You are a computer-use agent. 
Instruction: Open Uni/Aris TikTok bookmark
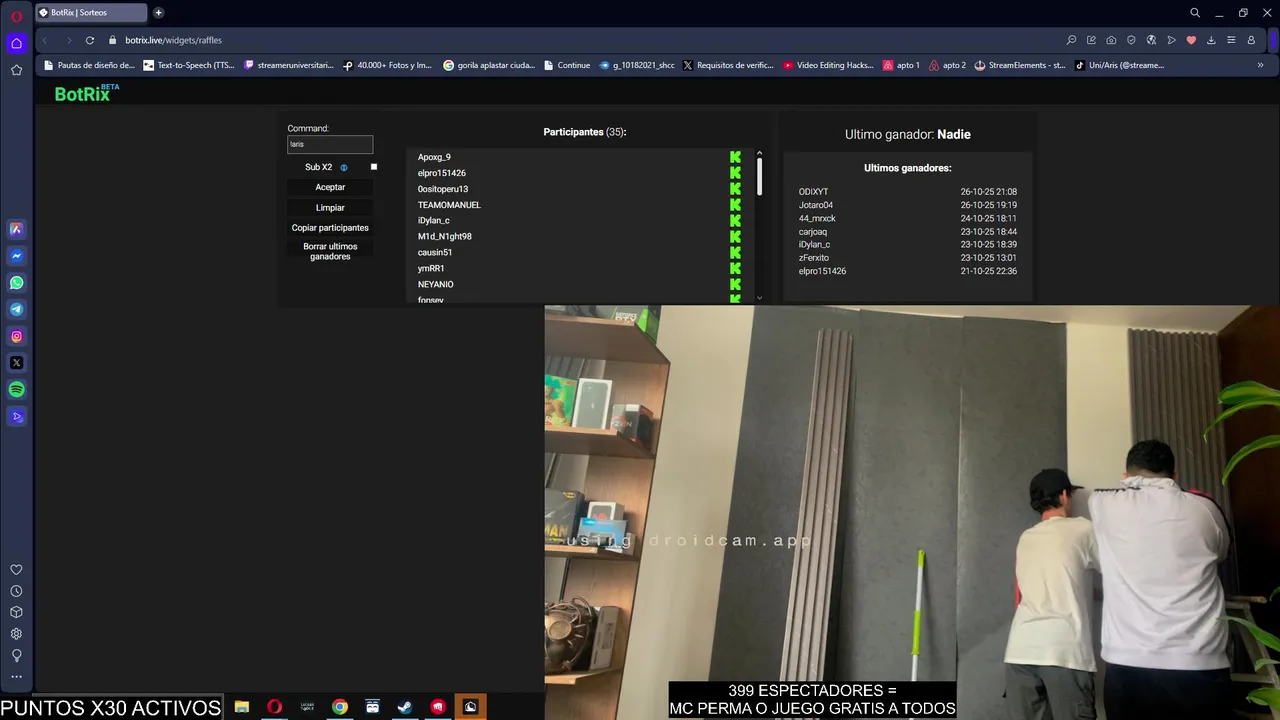[1119, 65]
